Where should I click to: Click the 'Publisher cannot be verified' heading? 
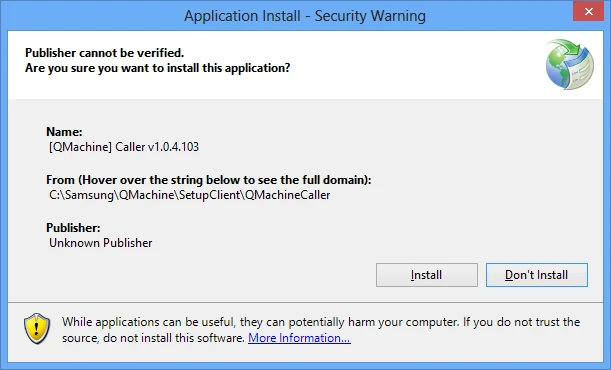click(x=104, y=53)
